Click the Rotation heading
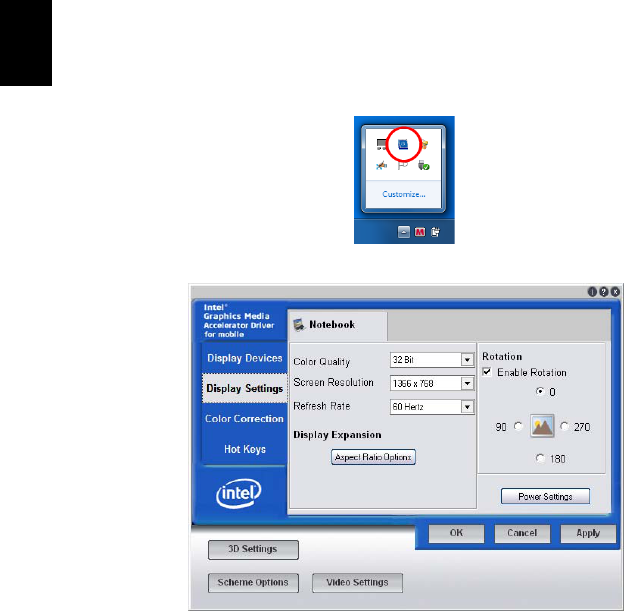The height and width of the screenshot is (611, 624). pyautogui.click(x=502, y=356)
